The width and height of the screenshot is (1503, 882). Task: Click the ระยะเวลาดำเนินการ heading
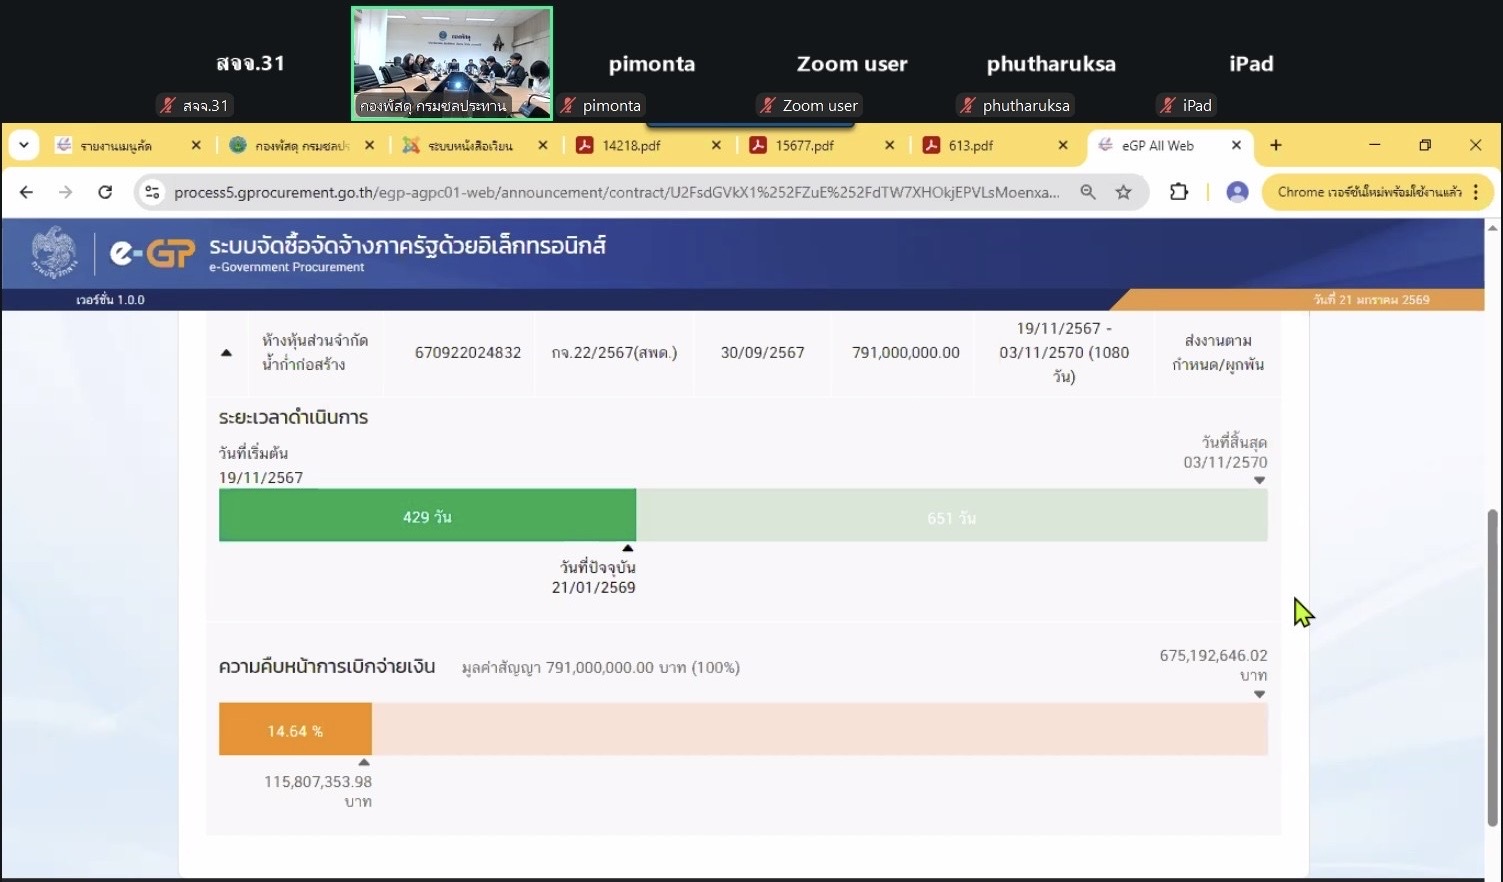point(293,417)
